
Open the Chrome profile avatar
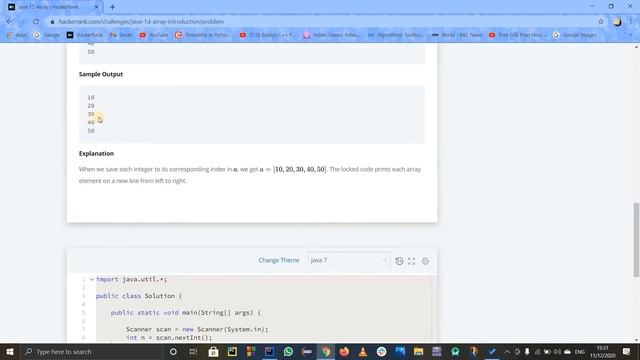point(617,22)
